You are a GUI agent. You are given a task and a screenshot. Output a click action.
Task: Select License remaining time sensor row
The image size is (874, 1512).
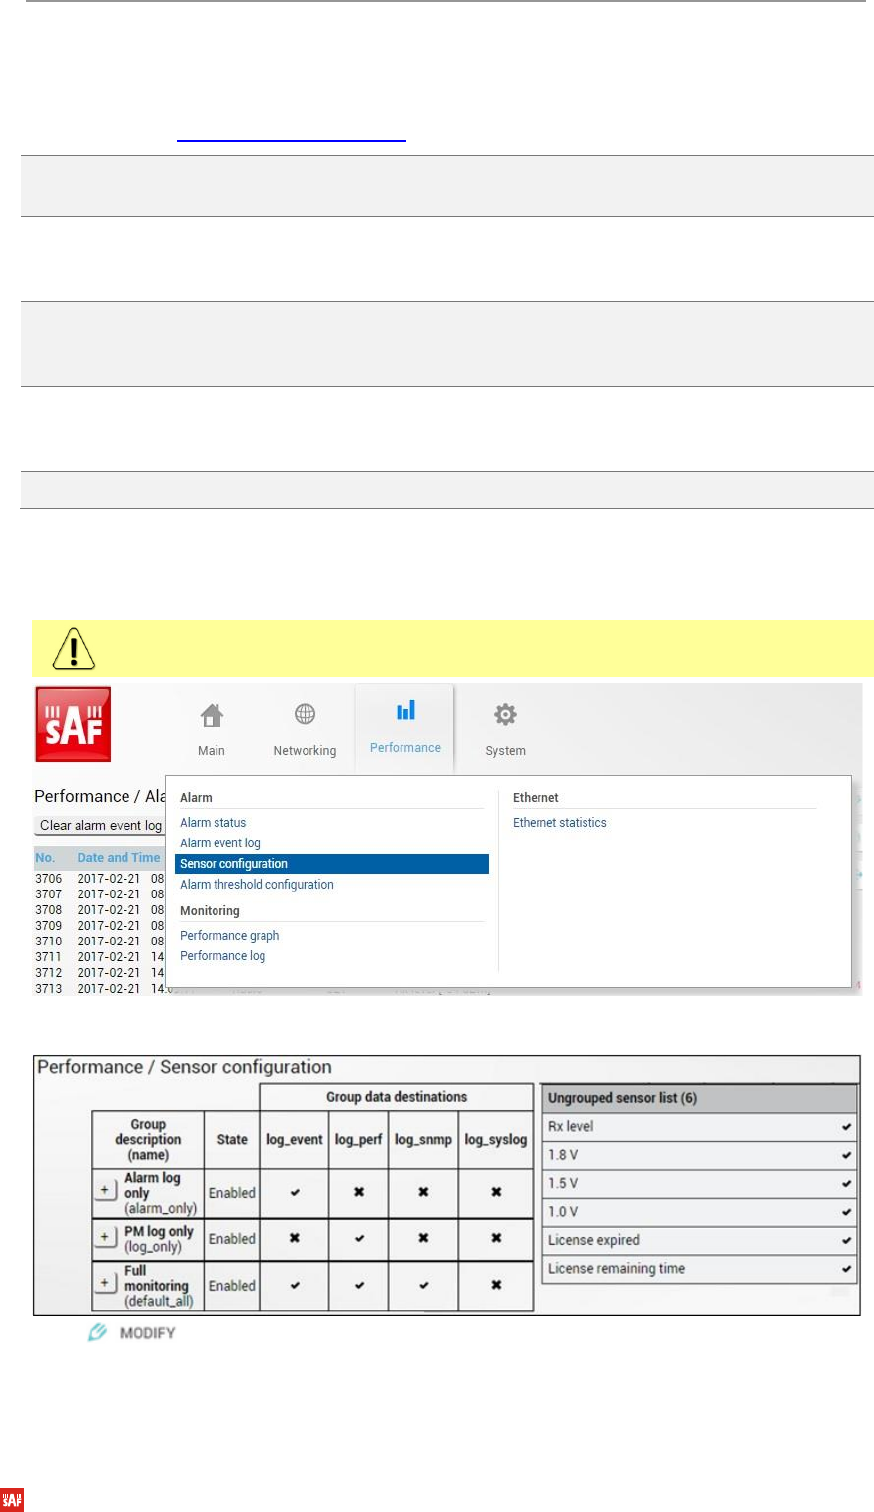pos(699,1269)
